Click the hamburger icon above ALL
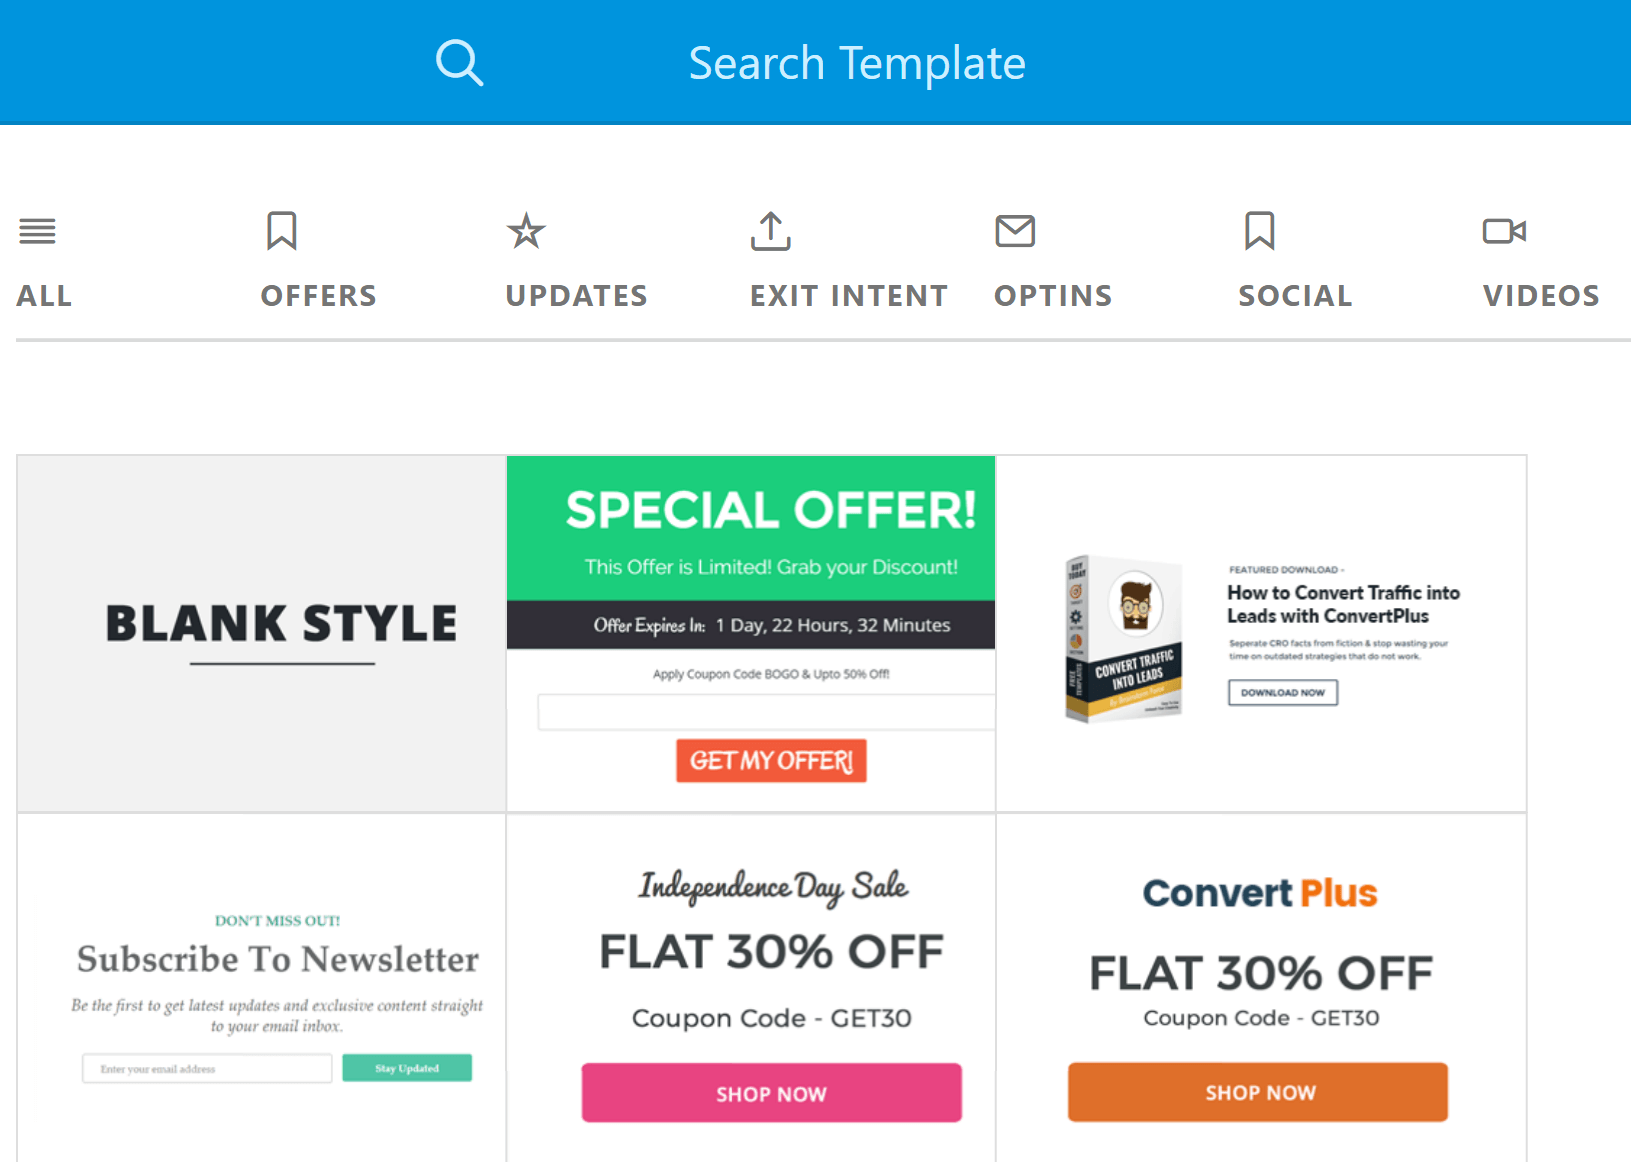 (x=37, y=231)
